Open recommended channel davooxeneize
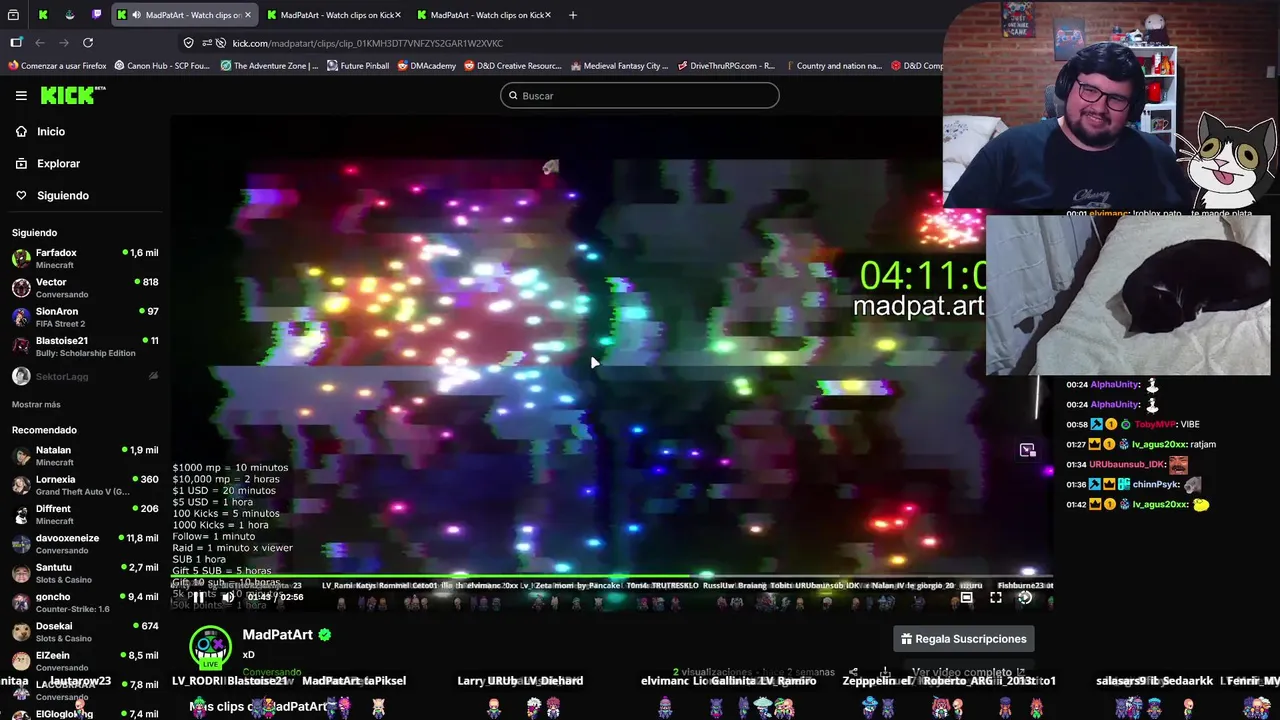The width and height of the screenshot is (1280, 720). [84, 544]
